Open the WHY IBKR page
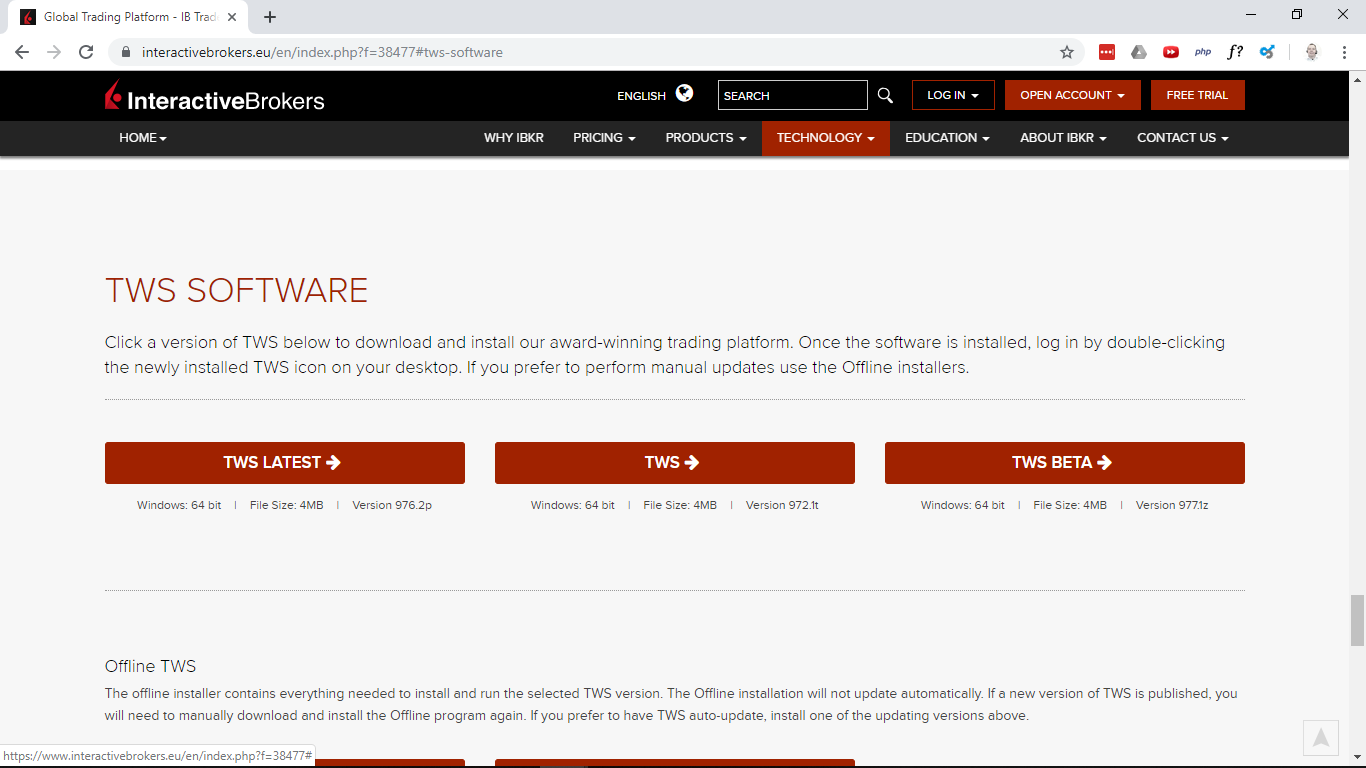Image resolution: width=1366 pixels, height=768 pixels. [514, 138]
